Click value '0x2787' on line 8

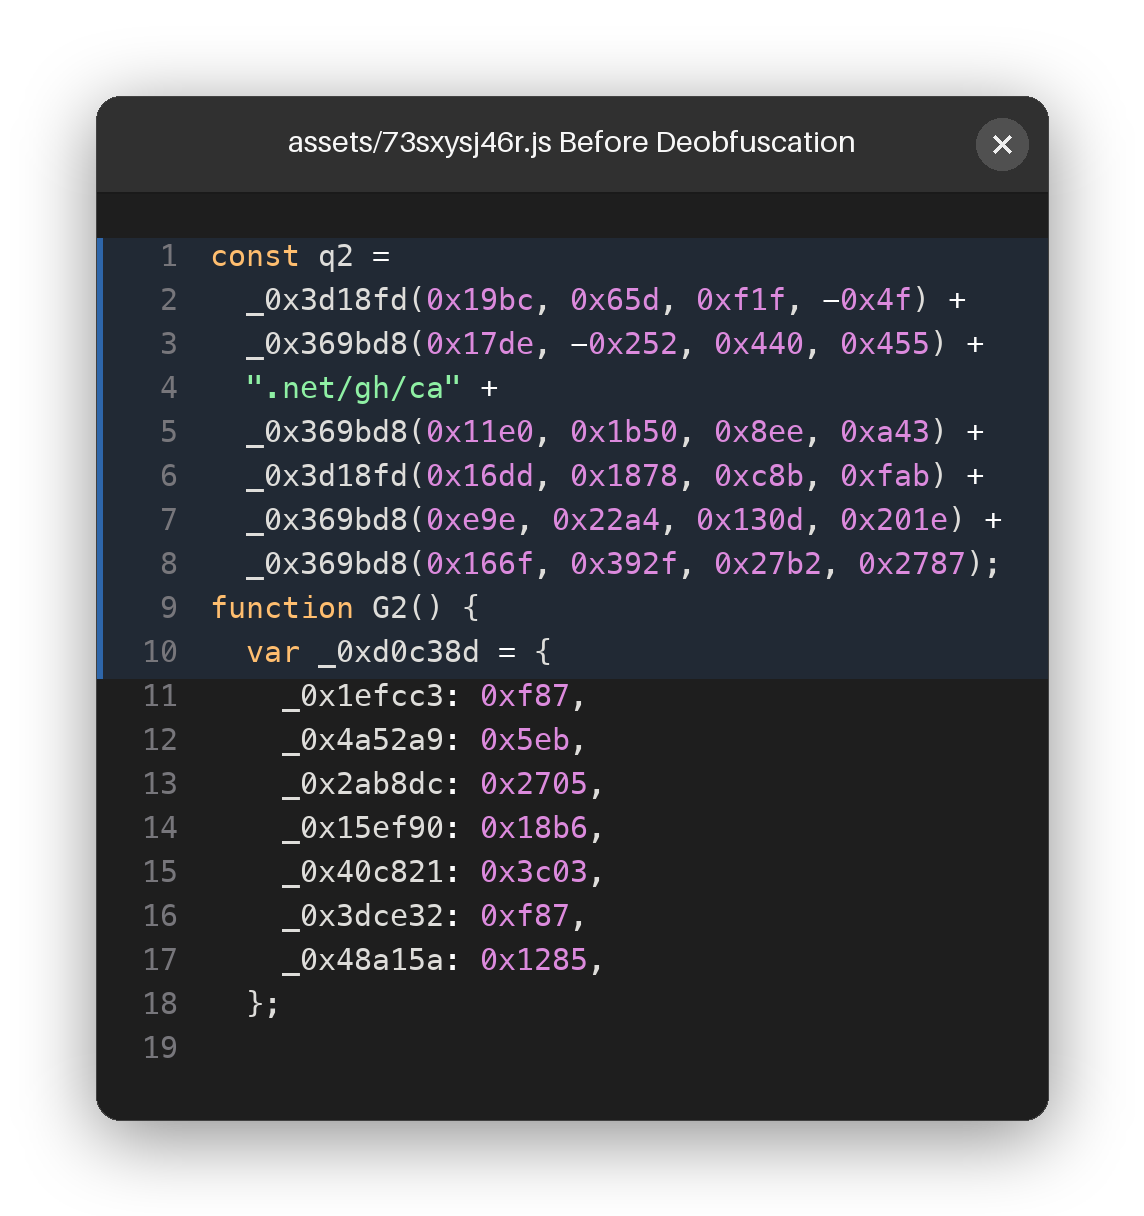click(912, 564)
